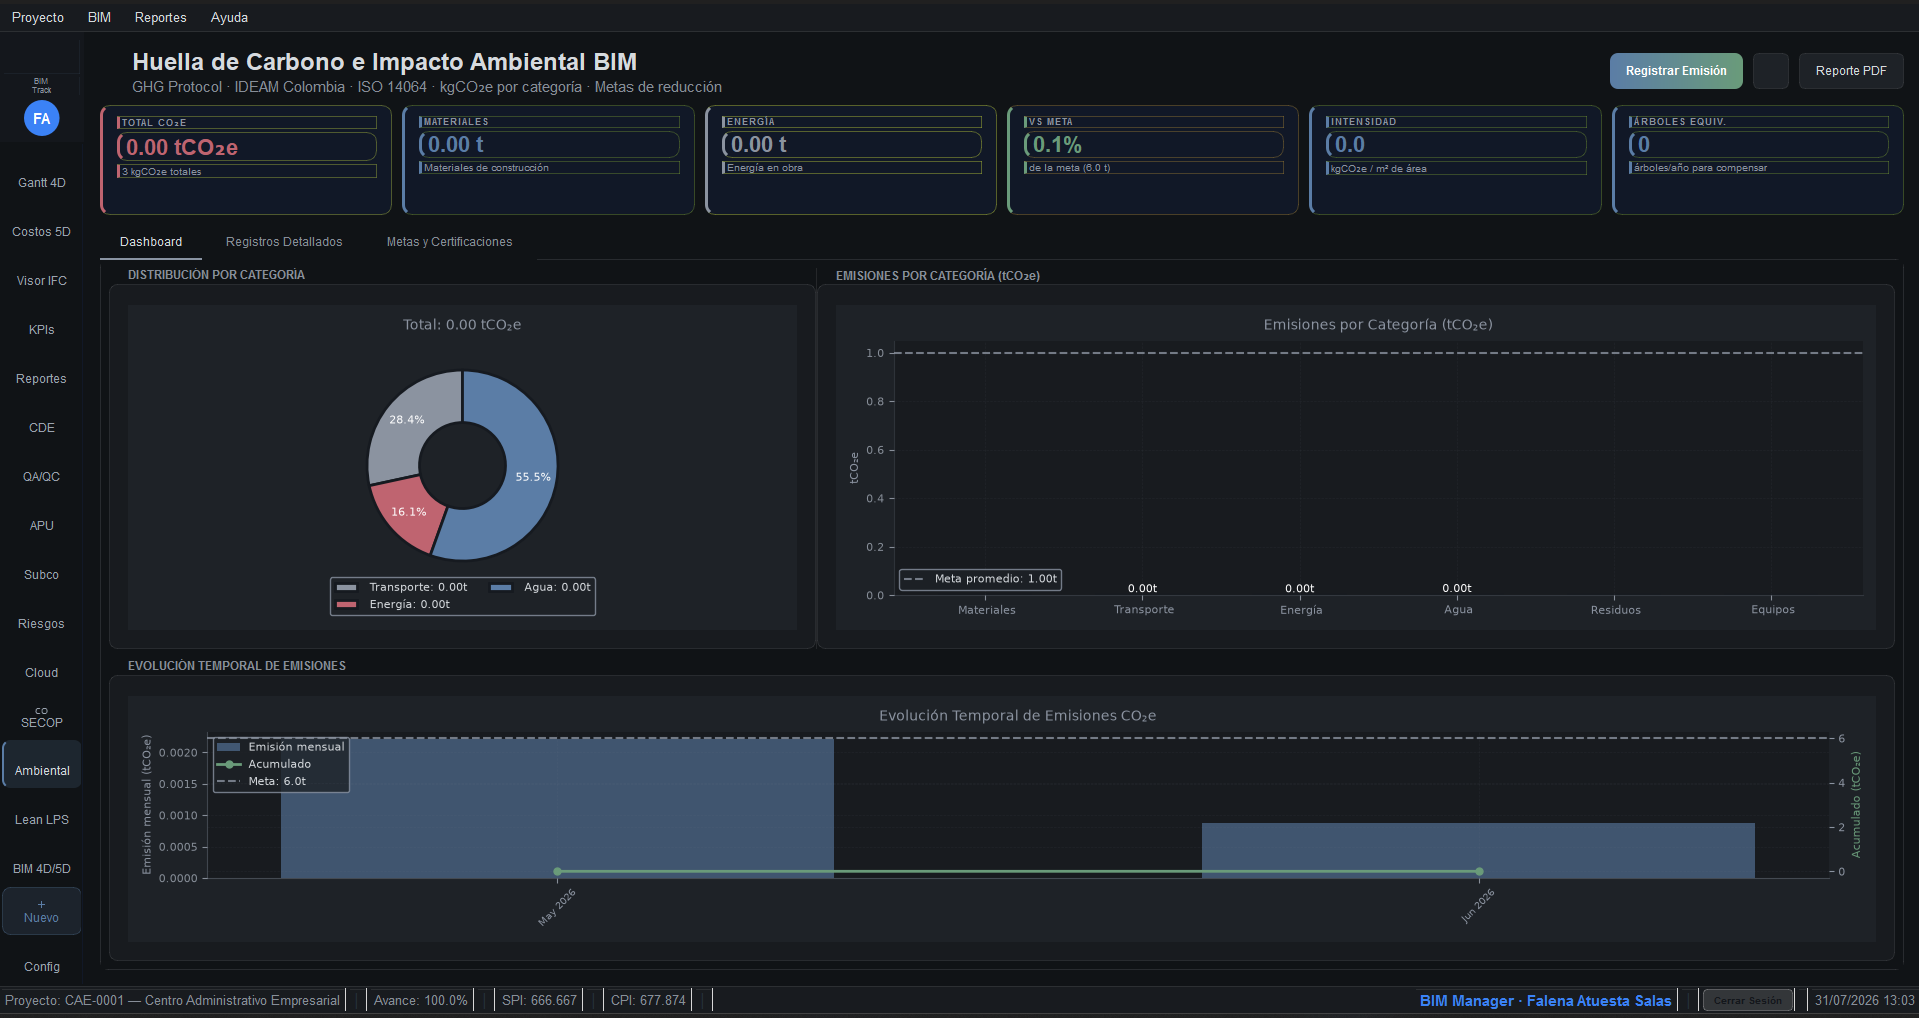1919x1018 pixels.
Task: Click the Cerrar Sesión button
Action: [1747, 1000]
